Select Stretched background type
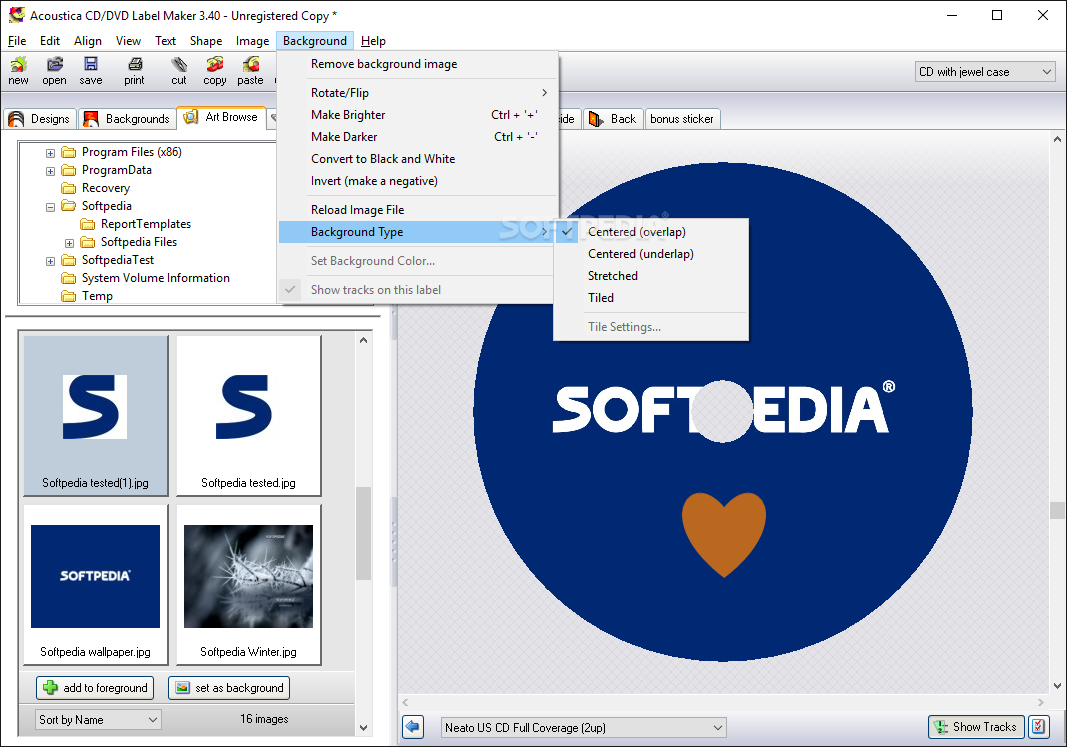 pos(651,276)
